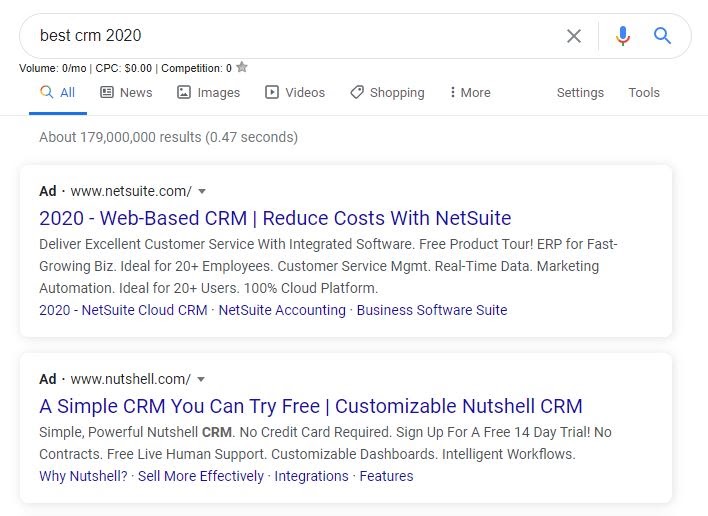Clear the search query with the X icon
Viewport: 708px width, 516px height.
click(574, 36)
